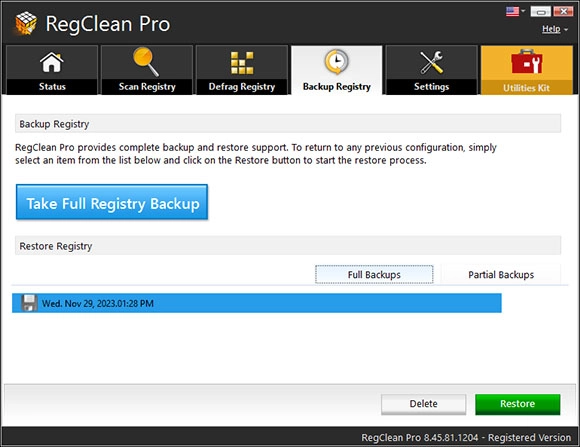This screenshot has height=447, width=580.
Task: Select the Backup Registry tab label
Action: click(x=337, y=87)
